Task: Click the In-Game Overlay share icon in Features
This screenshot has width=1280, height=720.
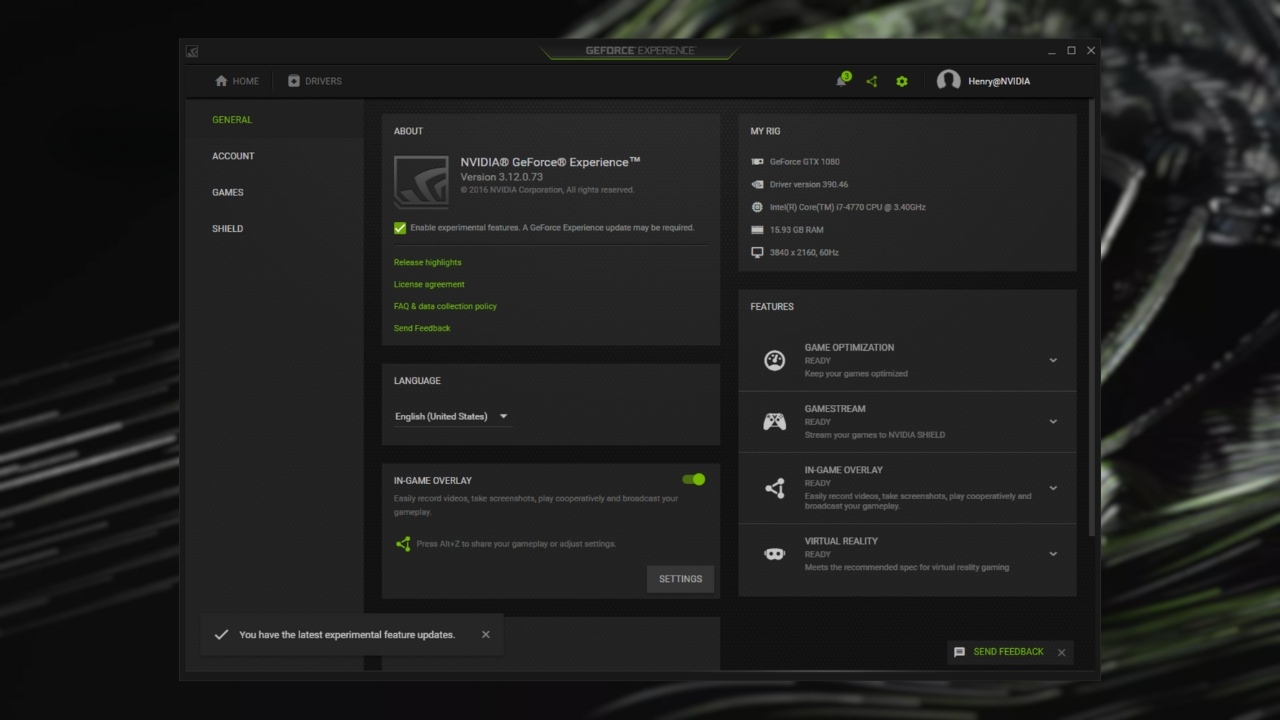Action: tap(775, 488)
